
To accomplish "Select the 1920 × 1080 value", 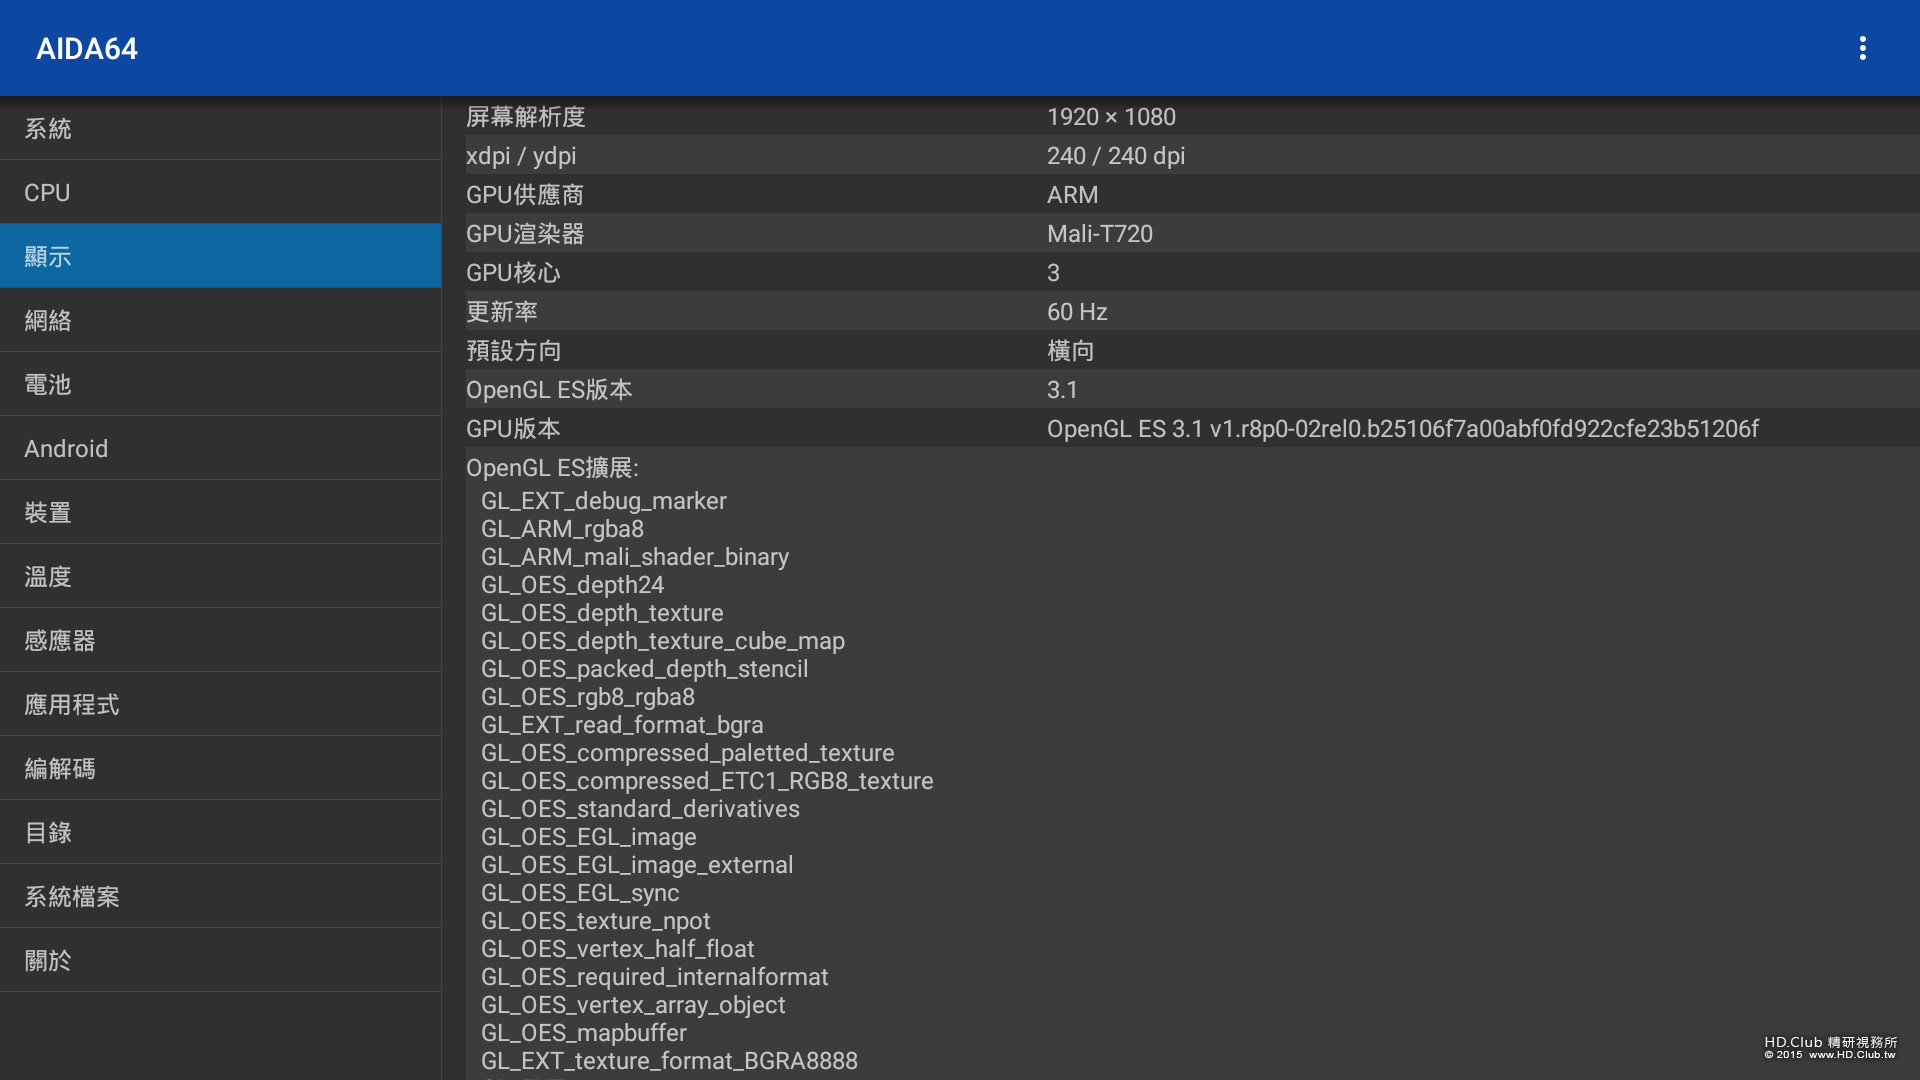I will 1111,117.
